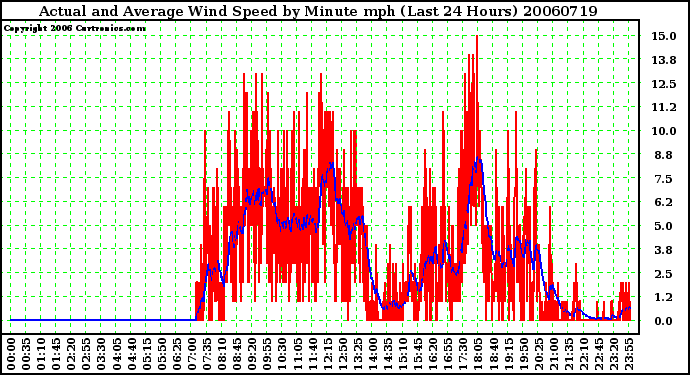This screenshot has height=375, width=690.
Task: Click the Copyright 2006 Cartronics.com text
Action: [75, 29]
